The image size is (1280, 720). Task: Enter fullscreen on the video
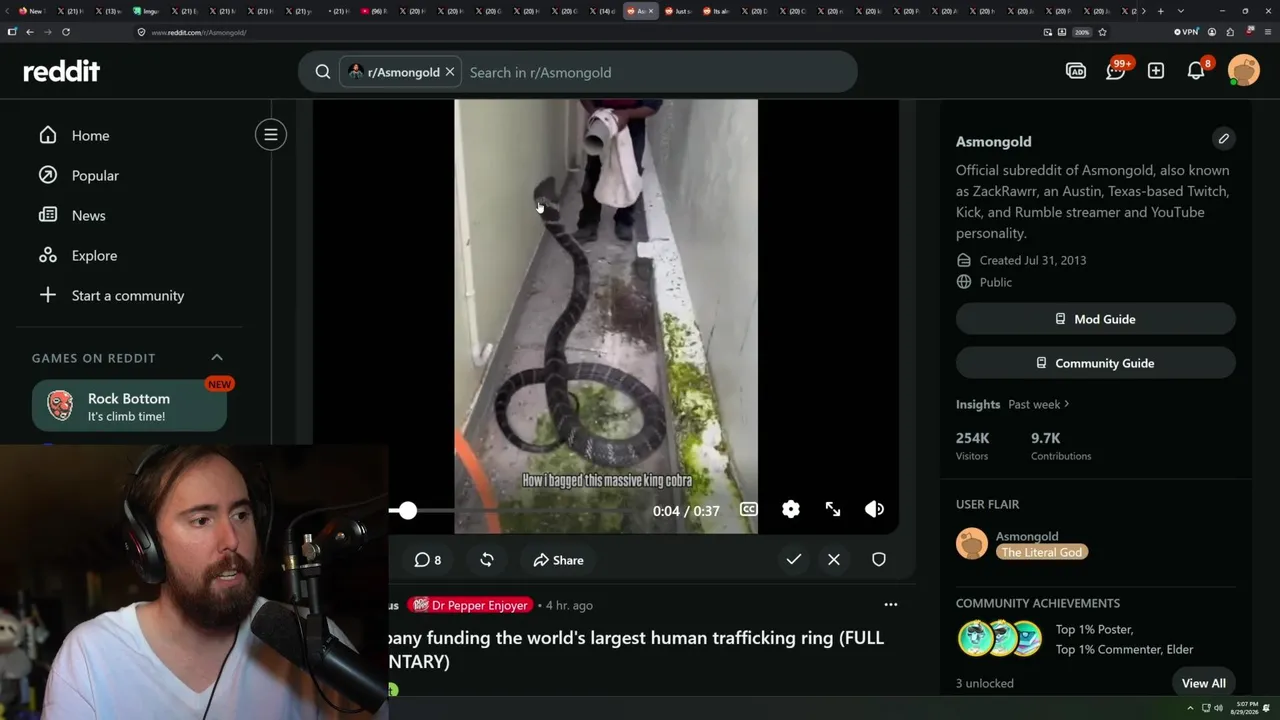click(x=833, y=510)
